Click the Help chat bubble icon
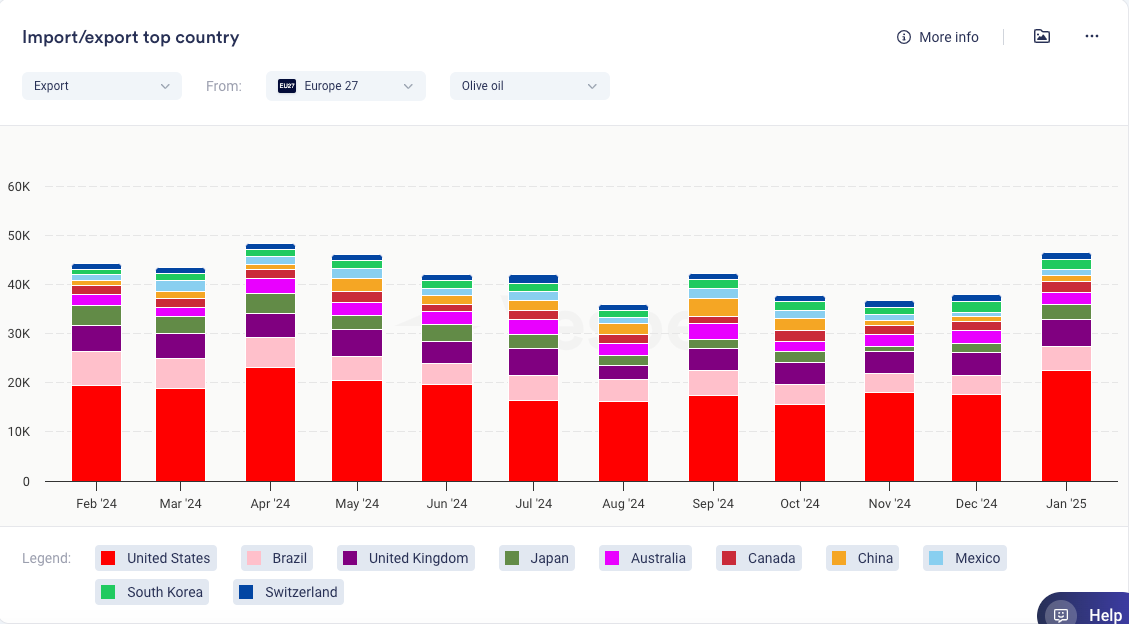The width and height of the screenshot is (1129, 624). click(1061, 615)
